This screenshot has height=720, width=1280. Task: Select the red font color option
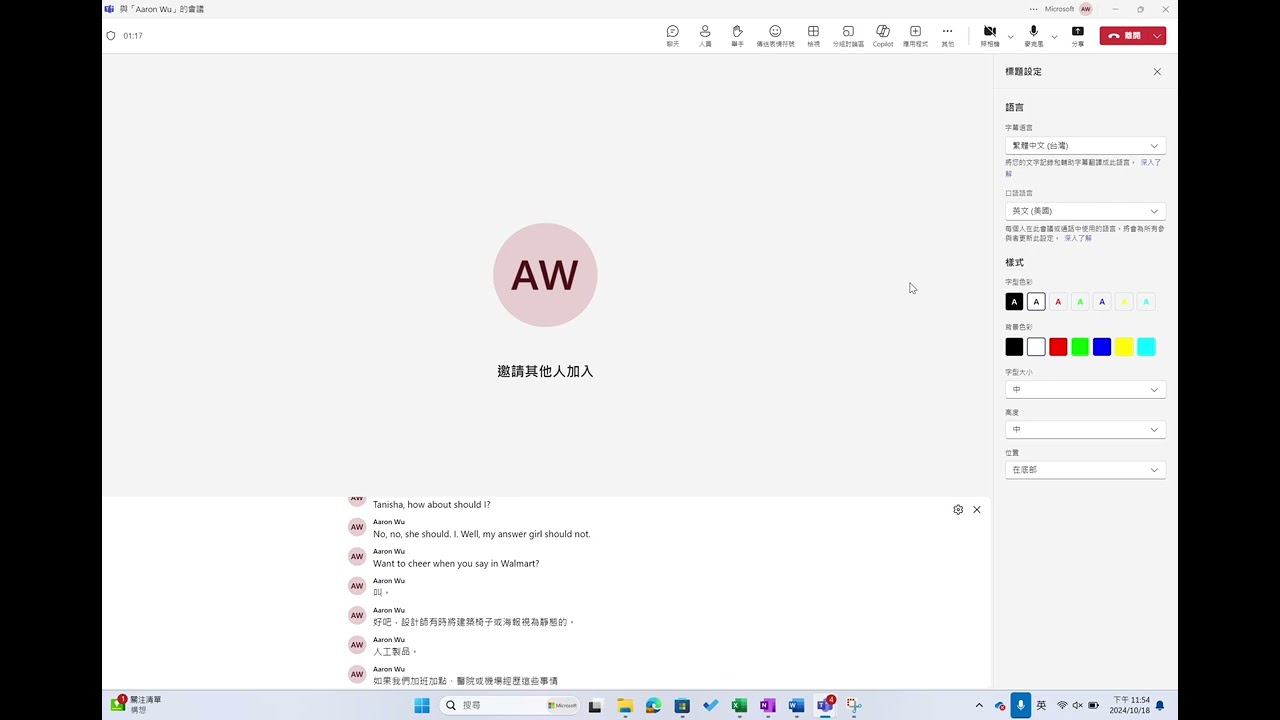(x=1058, y=302)
